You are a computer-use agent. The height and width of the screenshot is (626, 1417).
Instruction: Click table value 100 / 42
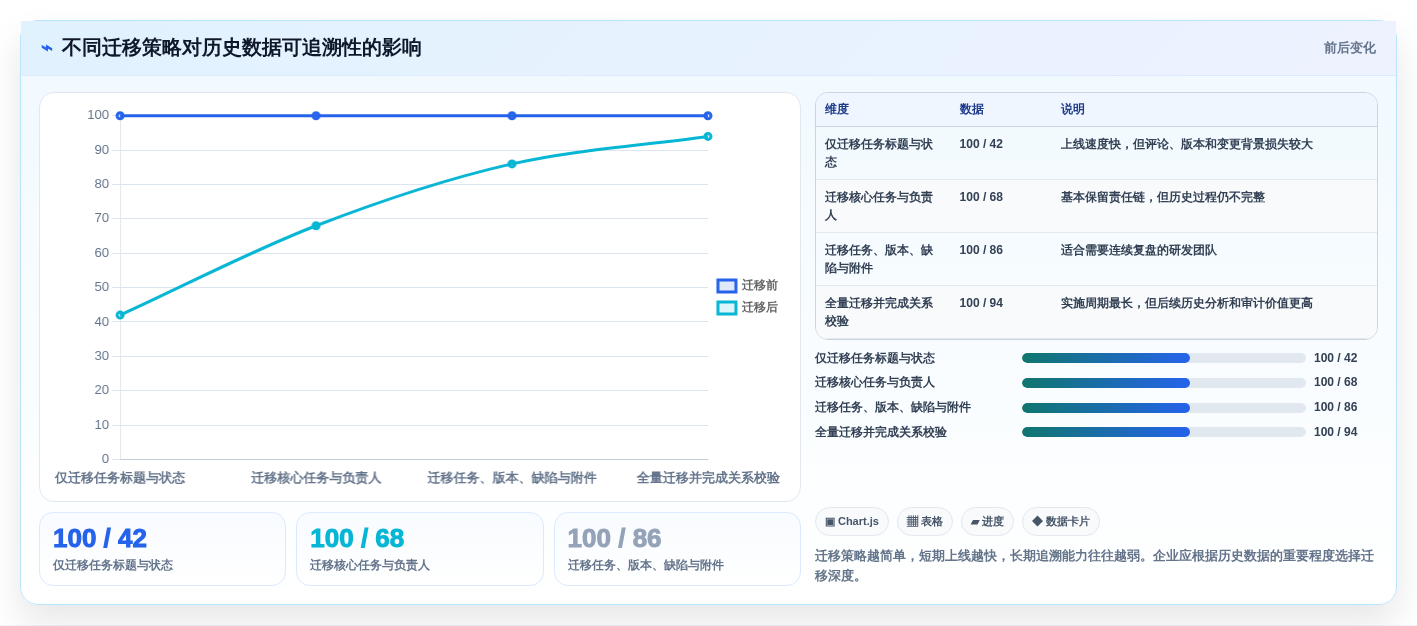tap(981, 144)
